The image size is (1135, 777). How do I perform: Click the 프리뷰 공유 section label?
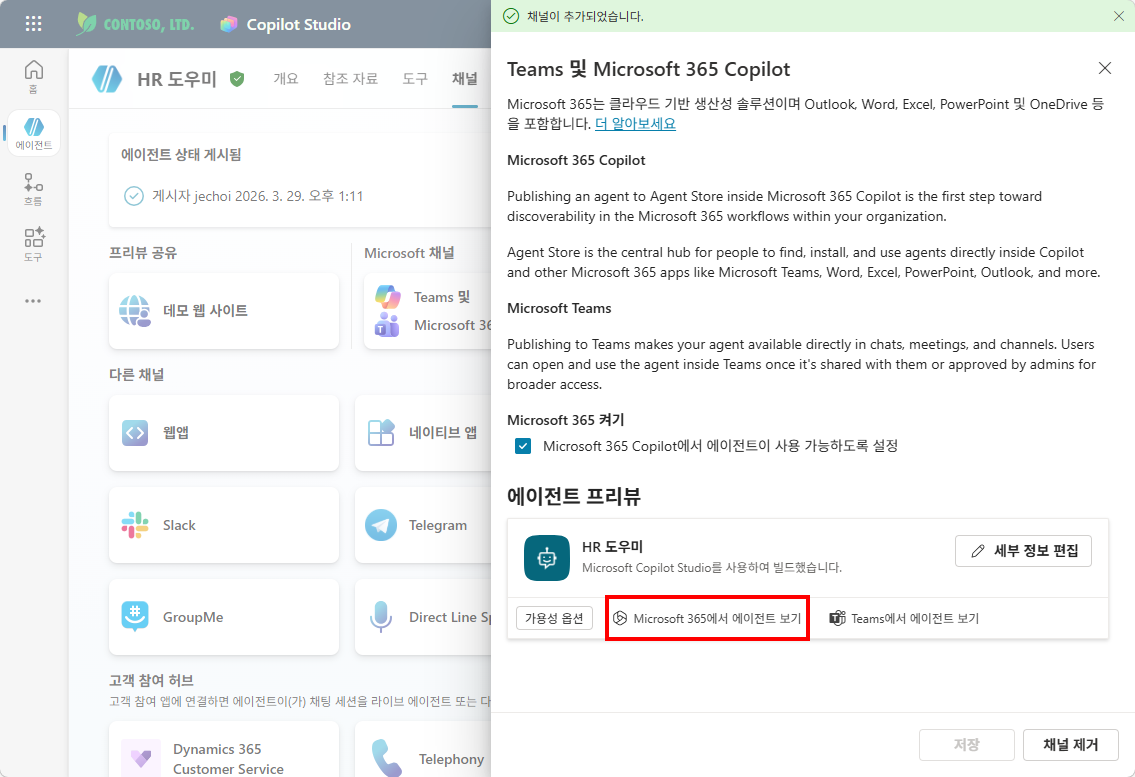[x=143, y=253]
